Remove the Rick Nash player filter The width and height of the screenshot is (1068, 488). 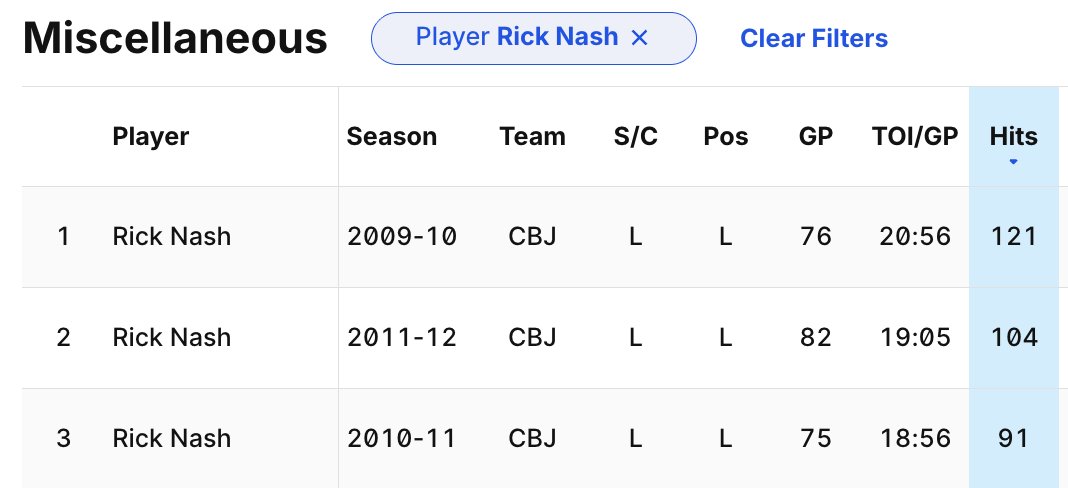point(639,38)
